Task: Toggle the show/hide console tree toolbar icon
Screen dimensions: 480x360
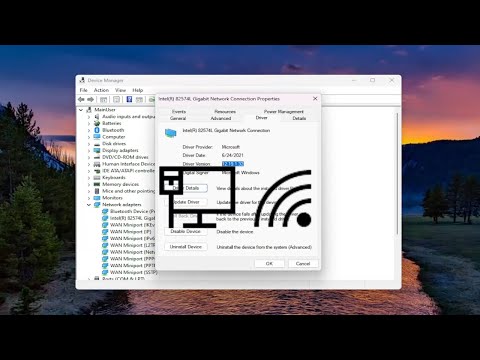Action: pyautogui.click(x=104, y=99)
